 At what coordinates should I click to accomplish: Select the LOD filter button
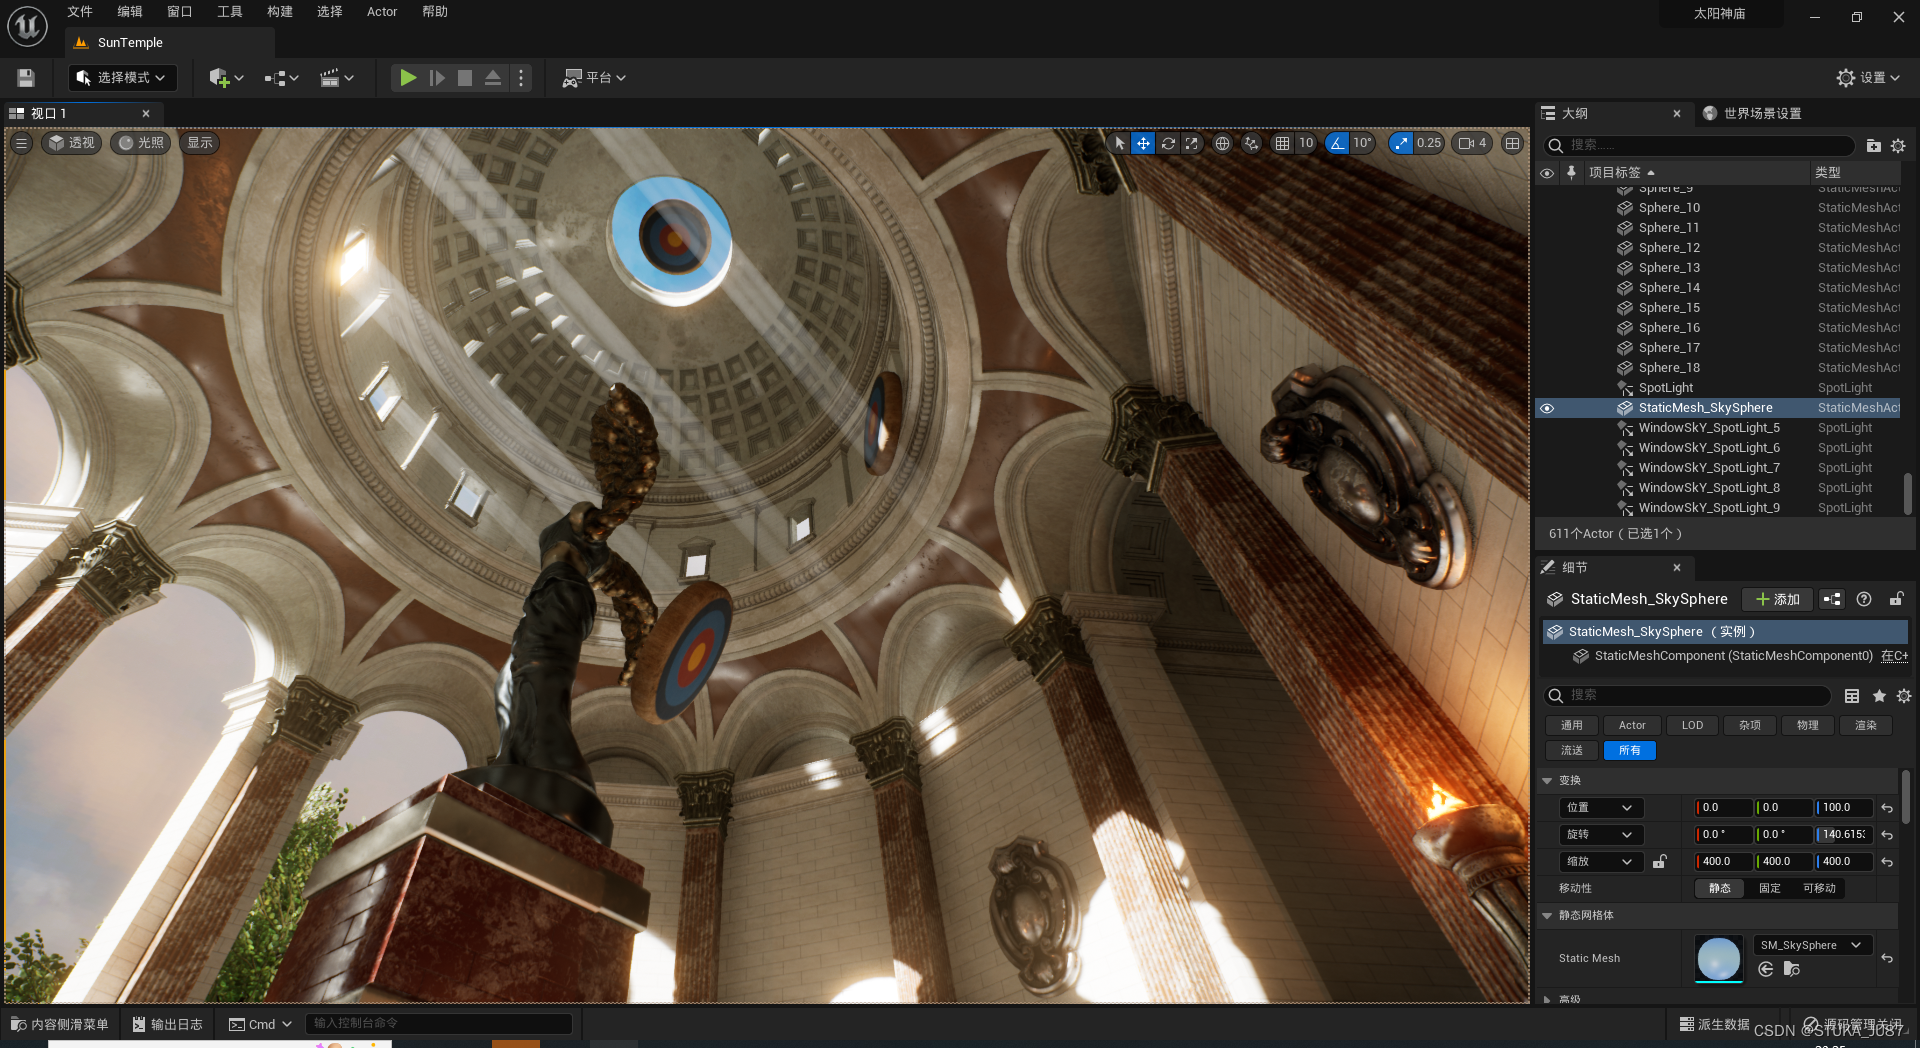click(x=1692, y=725)
